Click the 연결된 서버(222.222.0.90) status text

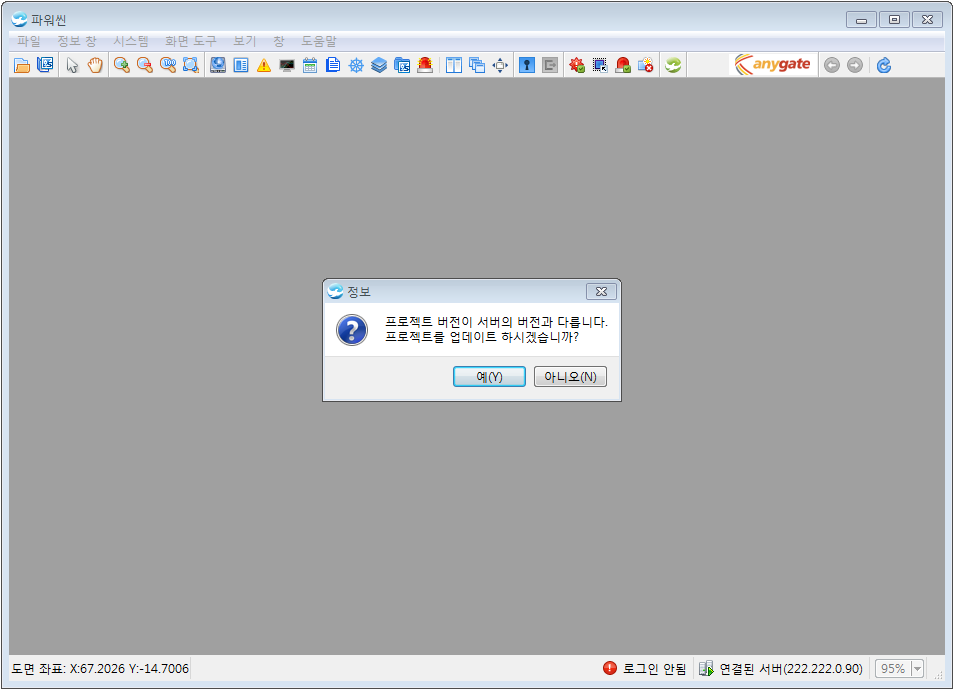point(791,669)
